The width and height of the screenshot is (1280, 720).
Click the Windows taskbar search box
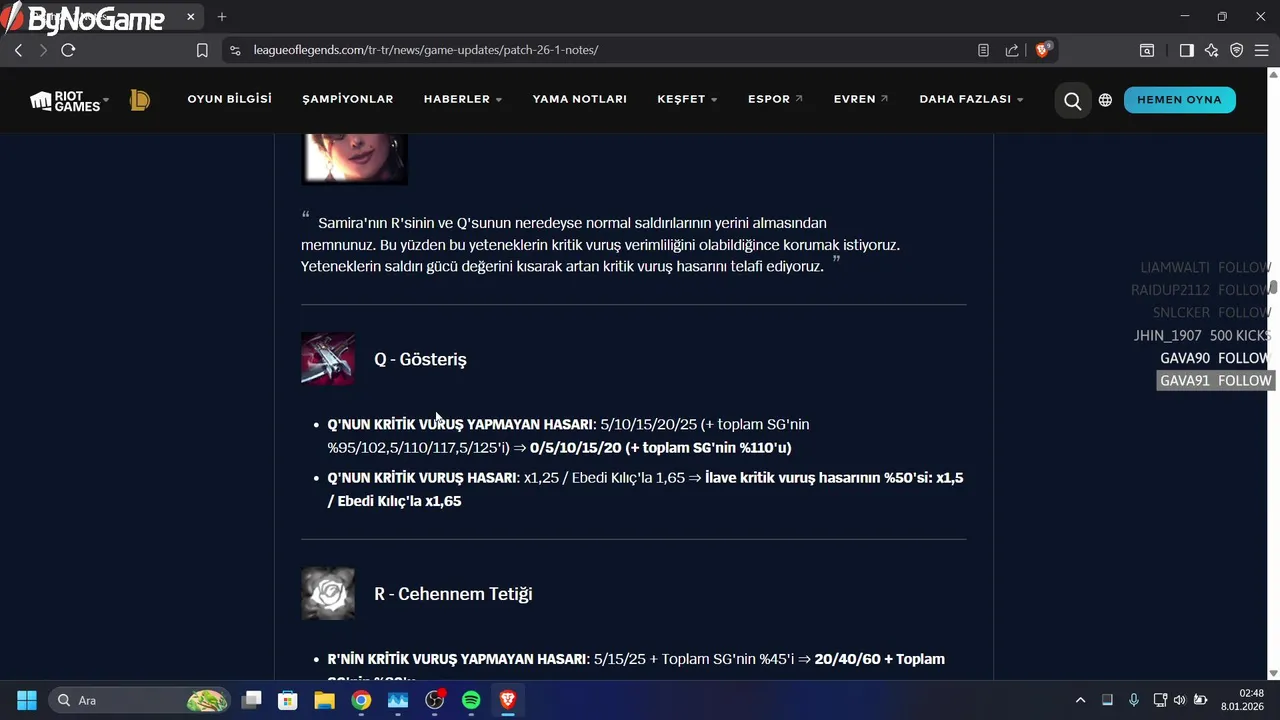[x=140, y=700]
